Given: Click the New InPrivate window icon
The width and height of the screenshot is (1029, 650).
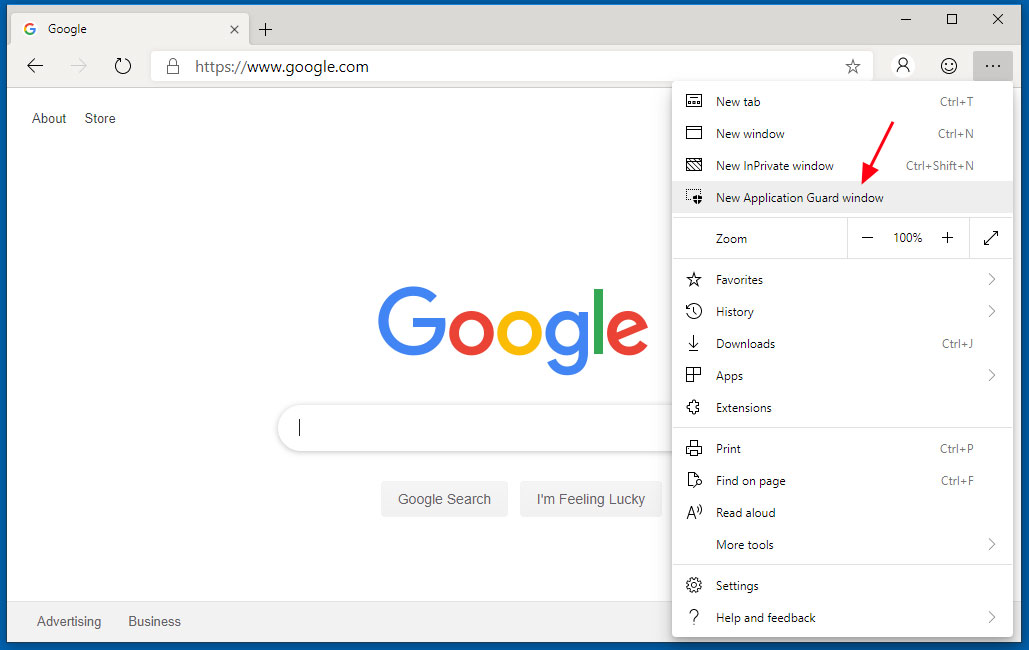Looking at the screenshot, I should (694, 165).
